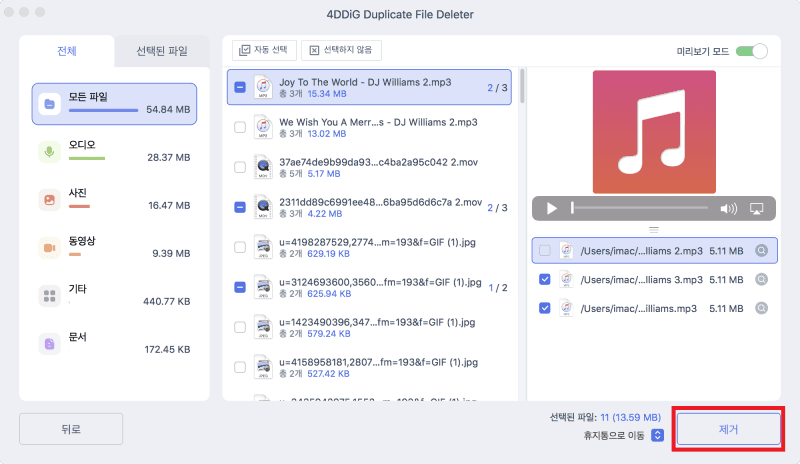Toggle the preview mode switch
This screenshot has height=464, width=800.
[751, 50]
